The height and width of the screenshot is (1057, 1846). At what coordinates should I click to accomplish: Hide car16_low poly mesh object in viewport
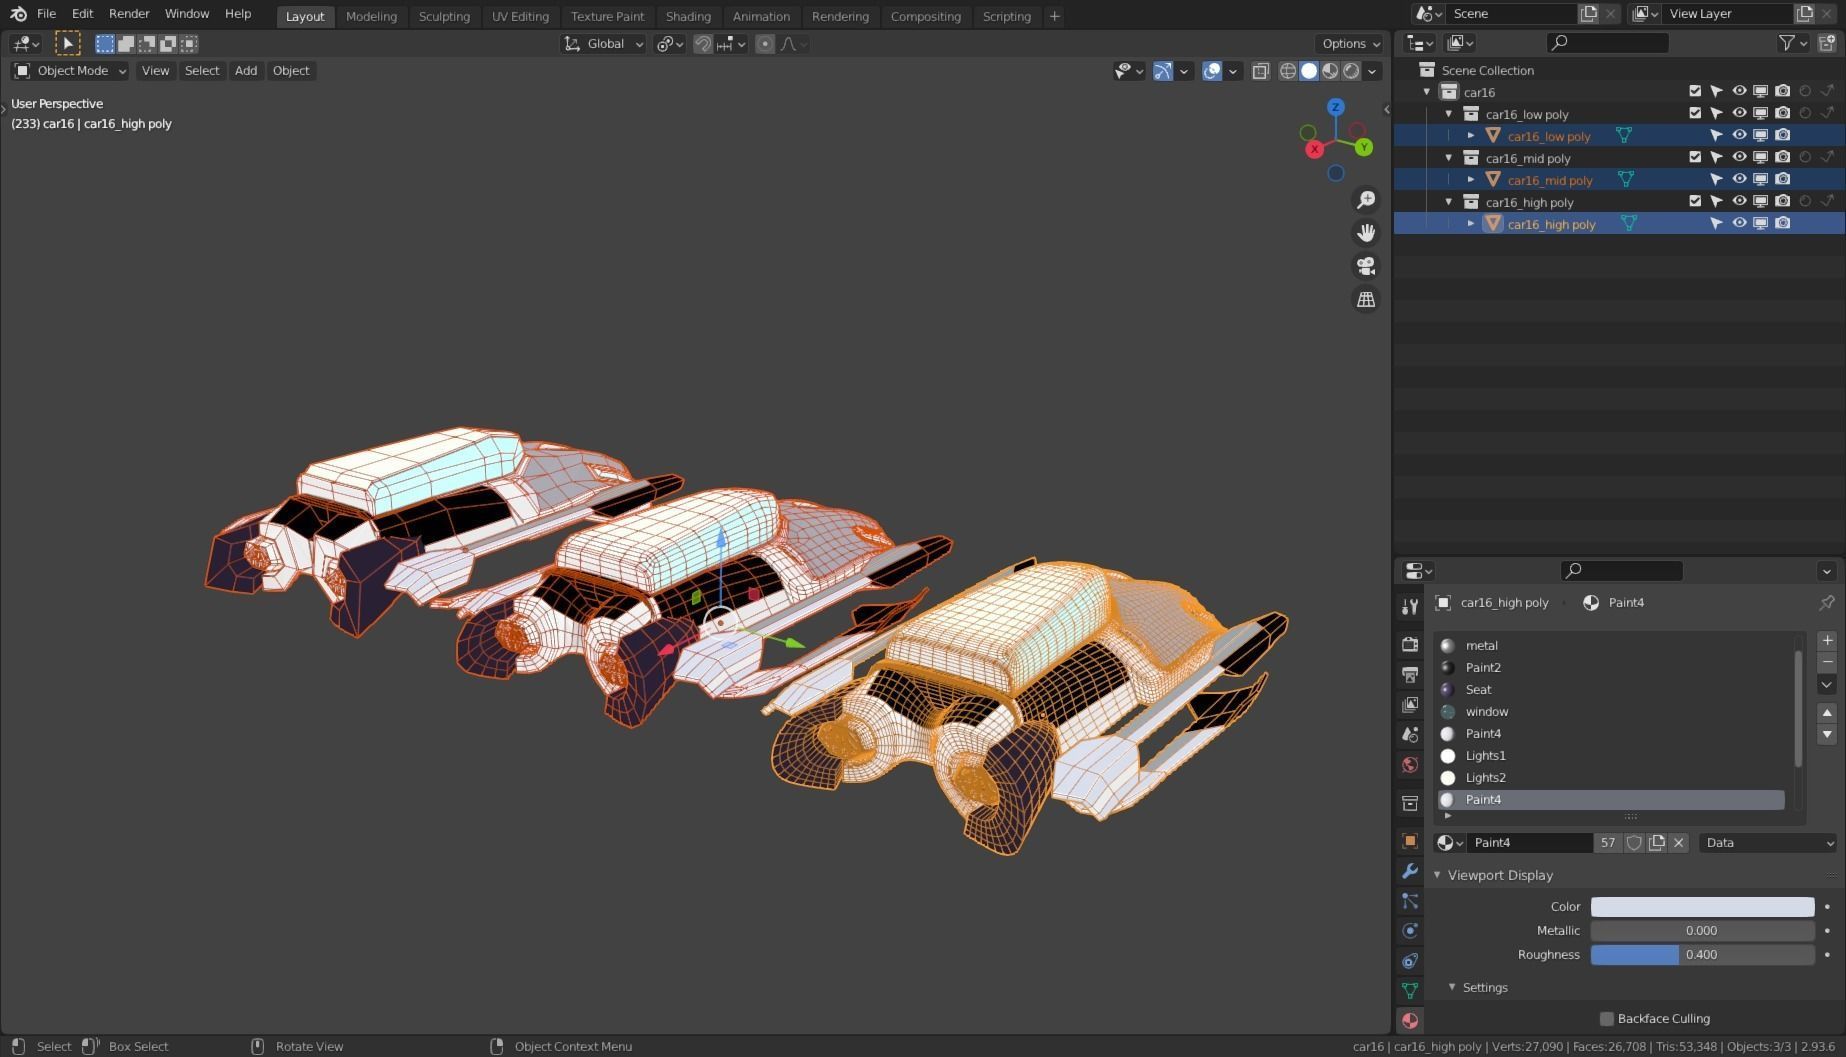coord(1739,135)
